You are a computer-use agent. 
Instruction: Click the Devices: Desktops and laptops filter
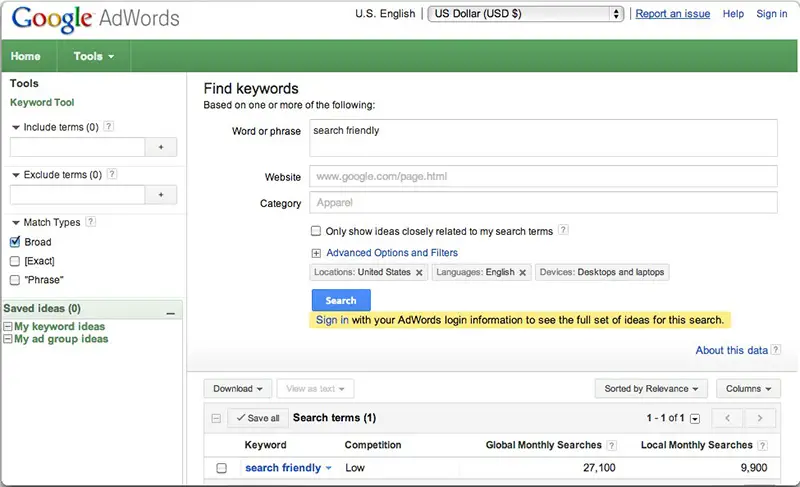click(602, 272)
